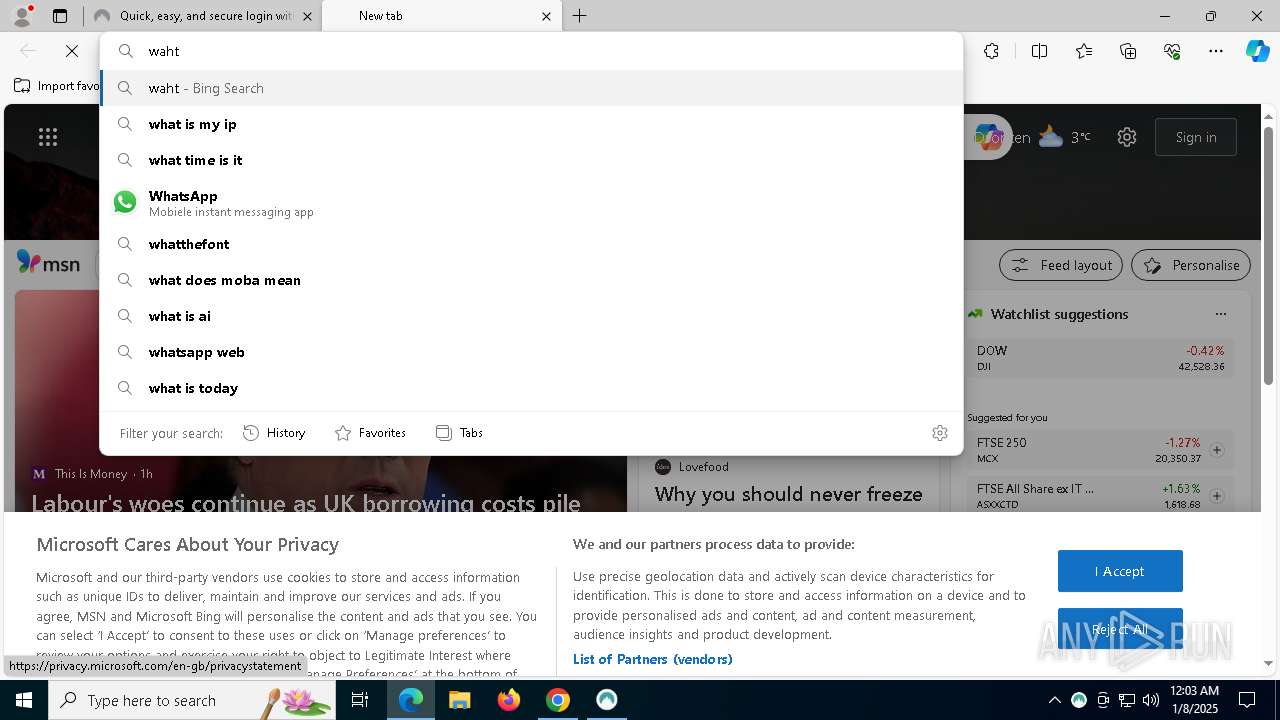Select suggestion 'what is today'
Viewport: 1280px width, 720px height.
[x=532, y=388]
